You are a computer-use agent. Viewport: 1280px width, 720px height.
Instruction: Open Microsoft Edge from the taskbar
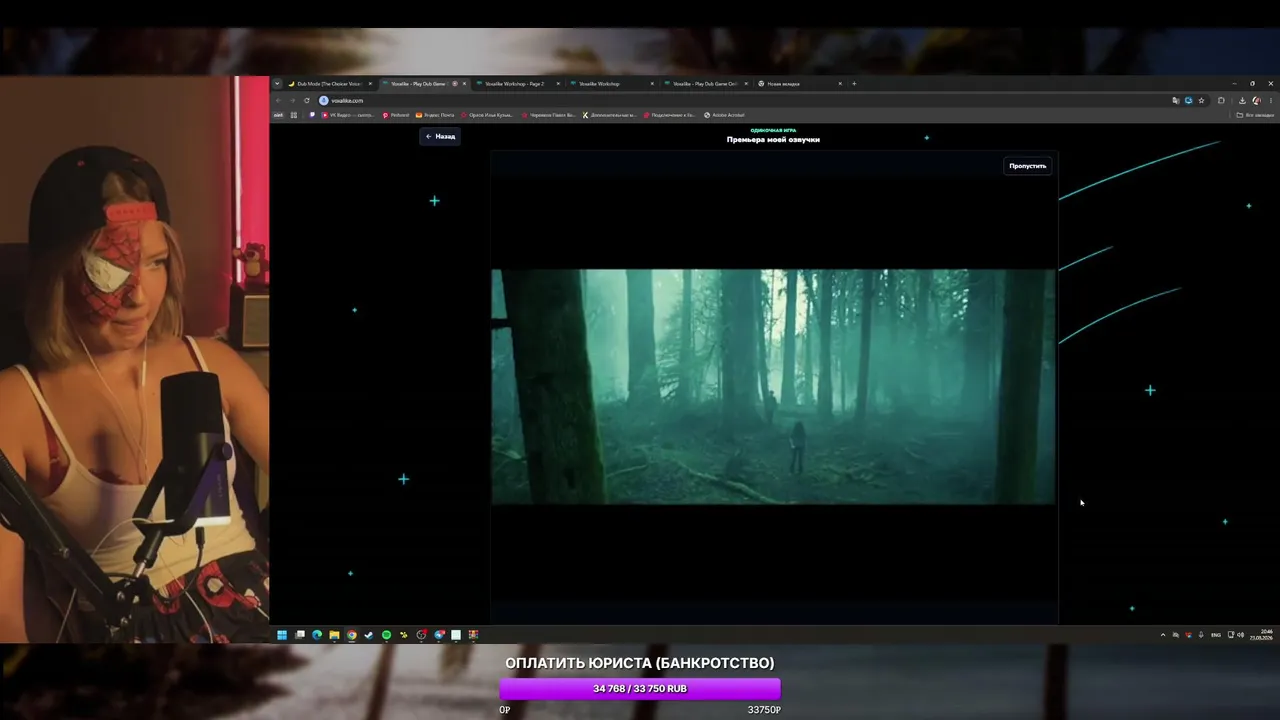[317, 635]
